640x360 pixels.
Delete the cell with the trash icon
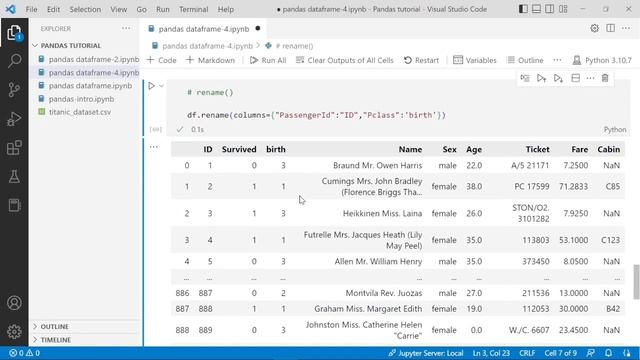[x=605, y=78]
